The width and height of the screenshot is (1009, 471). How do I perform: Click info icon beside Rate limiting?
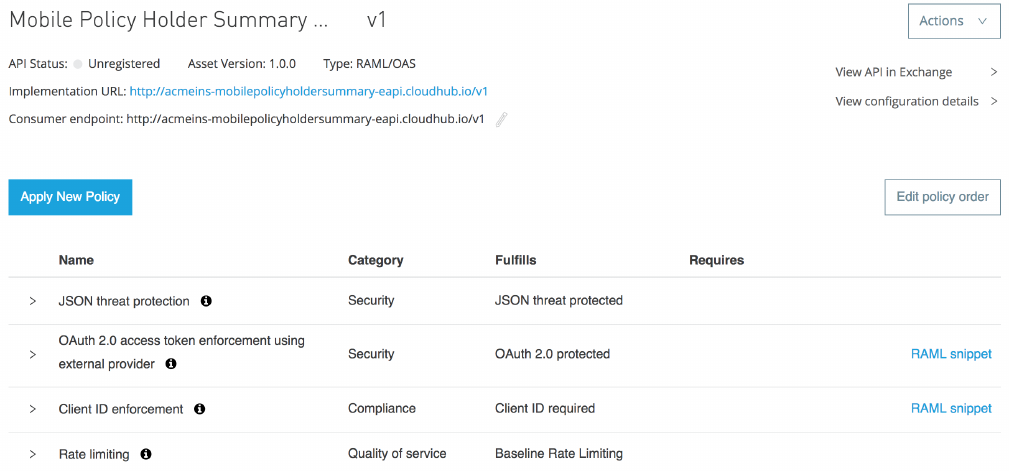(x=146, y=454)
